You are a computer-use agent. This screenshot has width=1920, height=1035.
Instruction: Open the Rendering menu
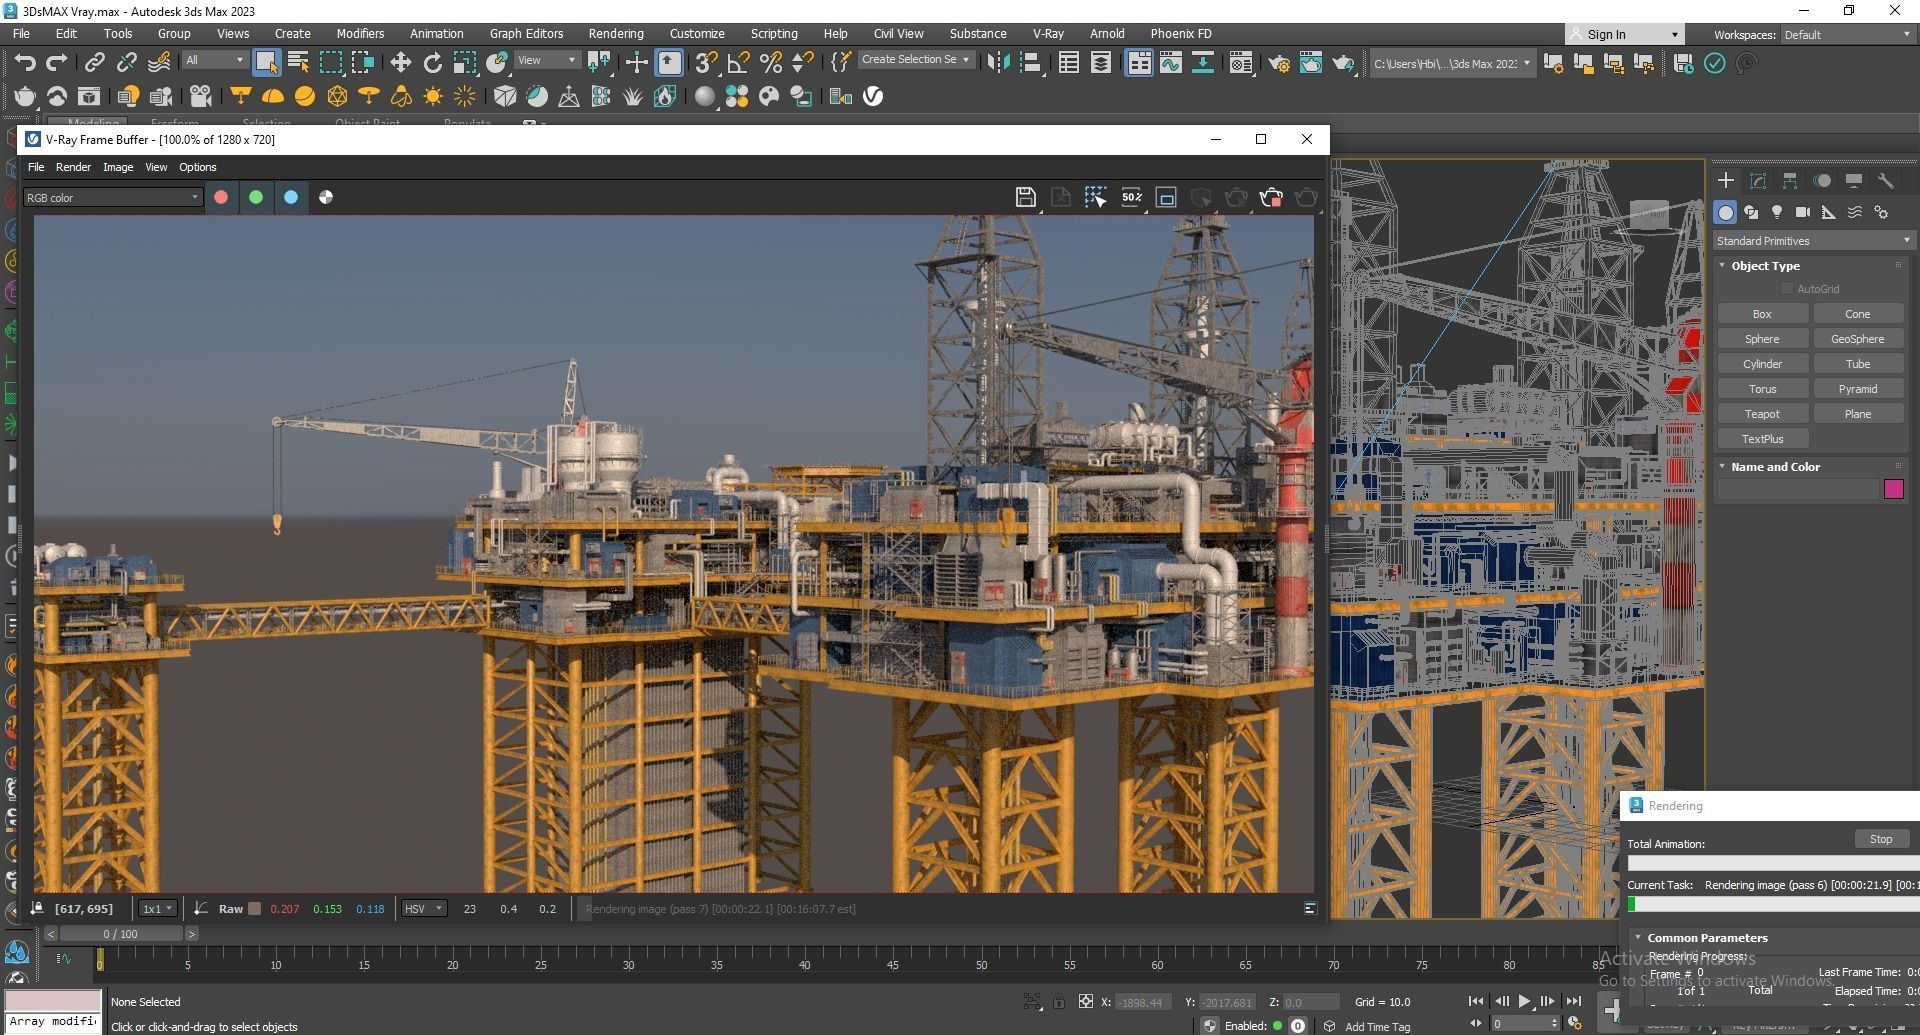[616, 34]
